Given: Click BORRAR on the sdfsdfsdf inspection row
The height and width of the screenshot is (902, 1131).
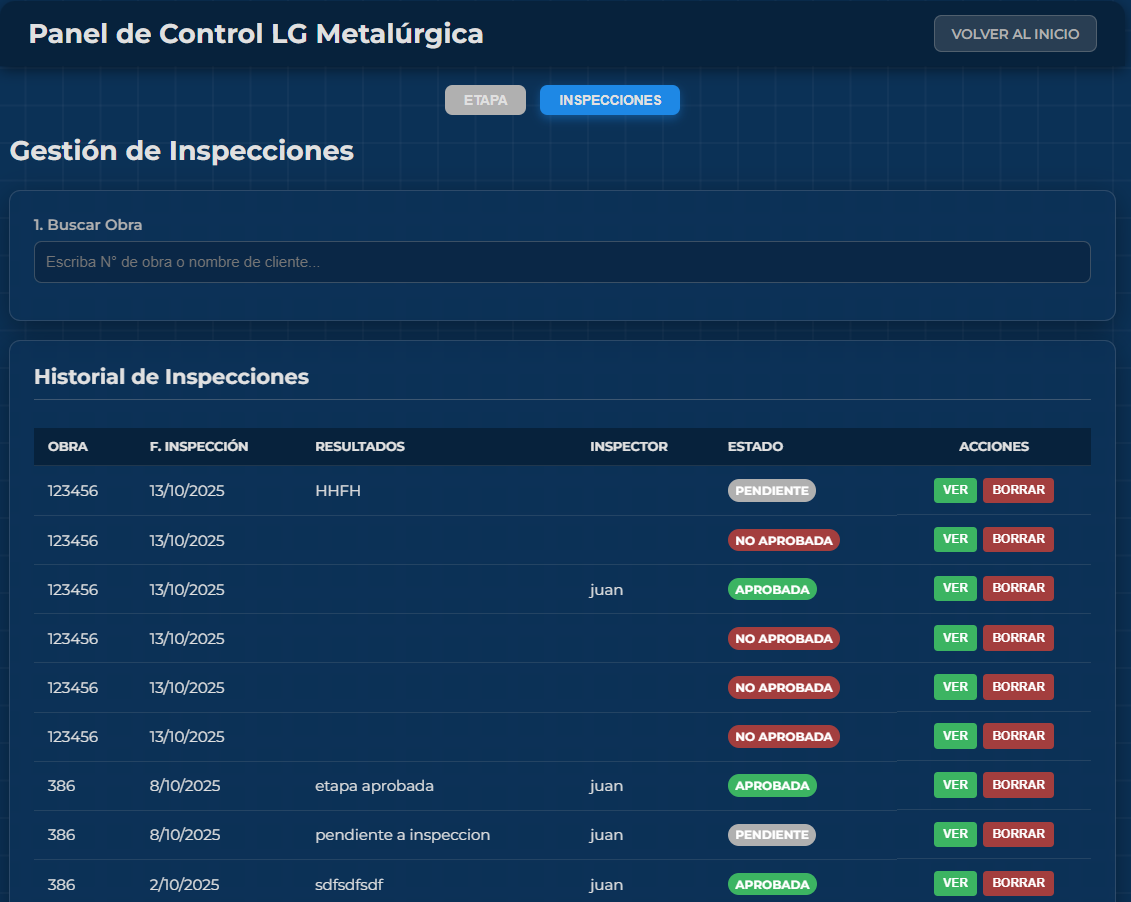Looking at the screenshot, I should (x=1018, y=883).
